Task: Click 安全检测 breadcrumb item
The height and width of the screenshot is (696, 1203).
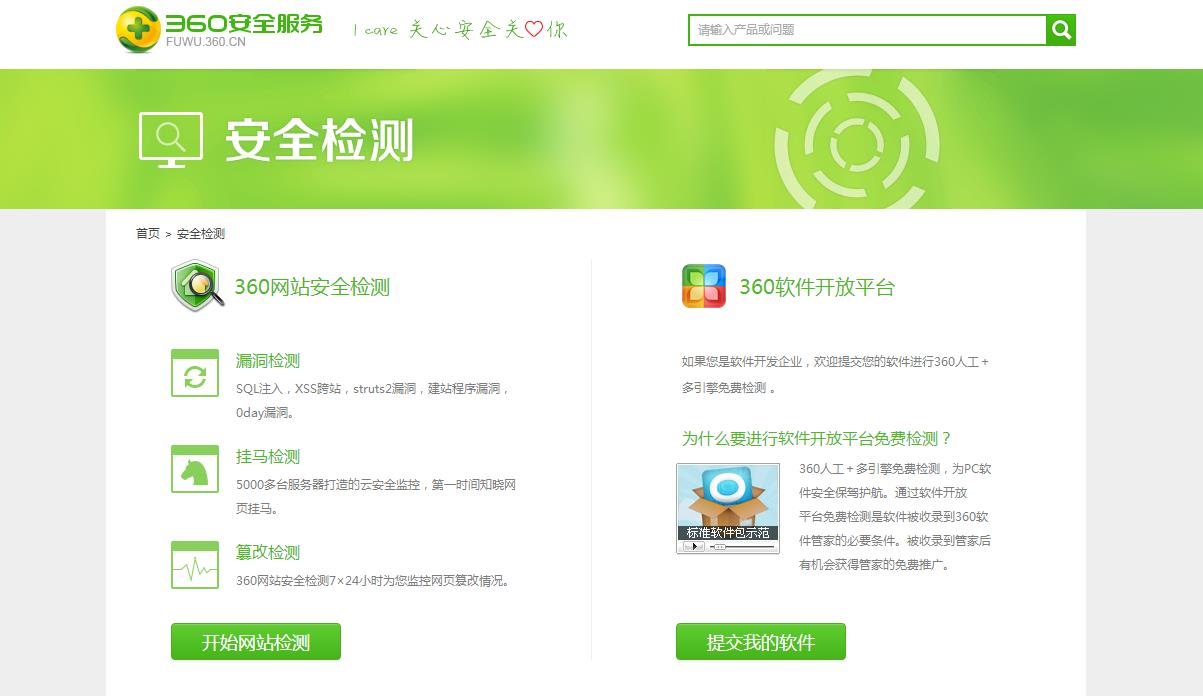Action: (x=201, y=234)
